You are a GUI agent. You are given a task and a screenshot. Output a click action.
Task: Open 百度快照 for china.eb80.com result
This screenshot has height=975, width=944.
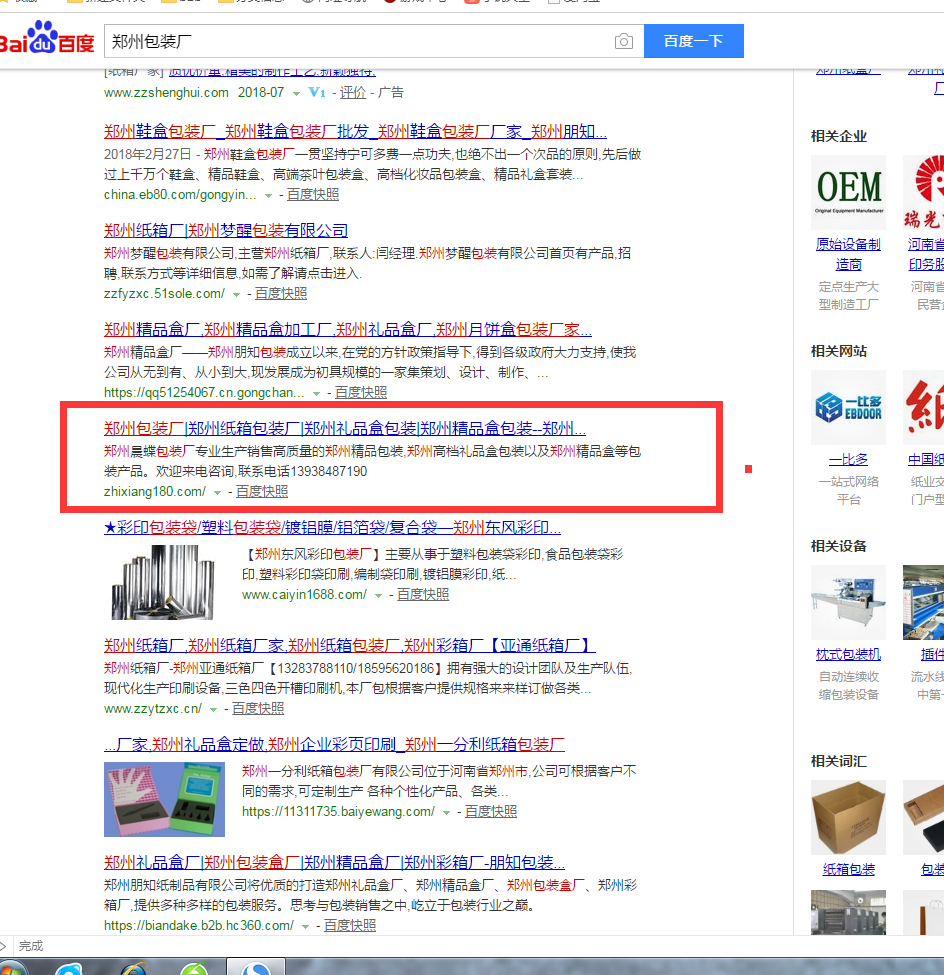tap(313, 195)
